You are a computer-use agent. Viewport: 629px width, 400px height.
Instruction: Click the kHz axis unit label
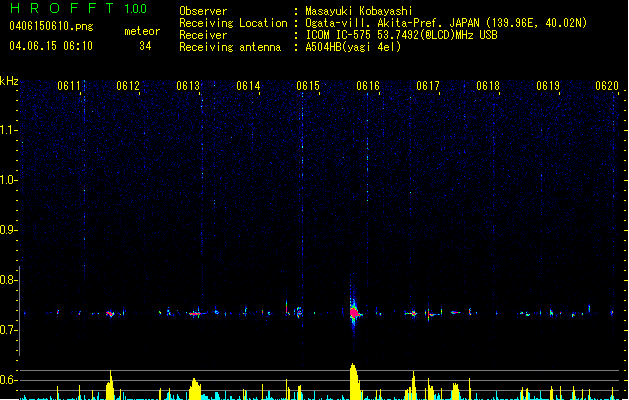9,81
